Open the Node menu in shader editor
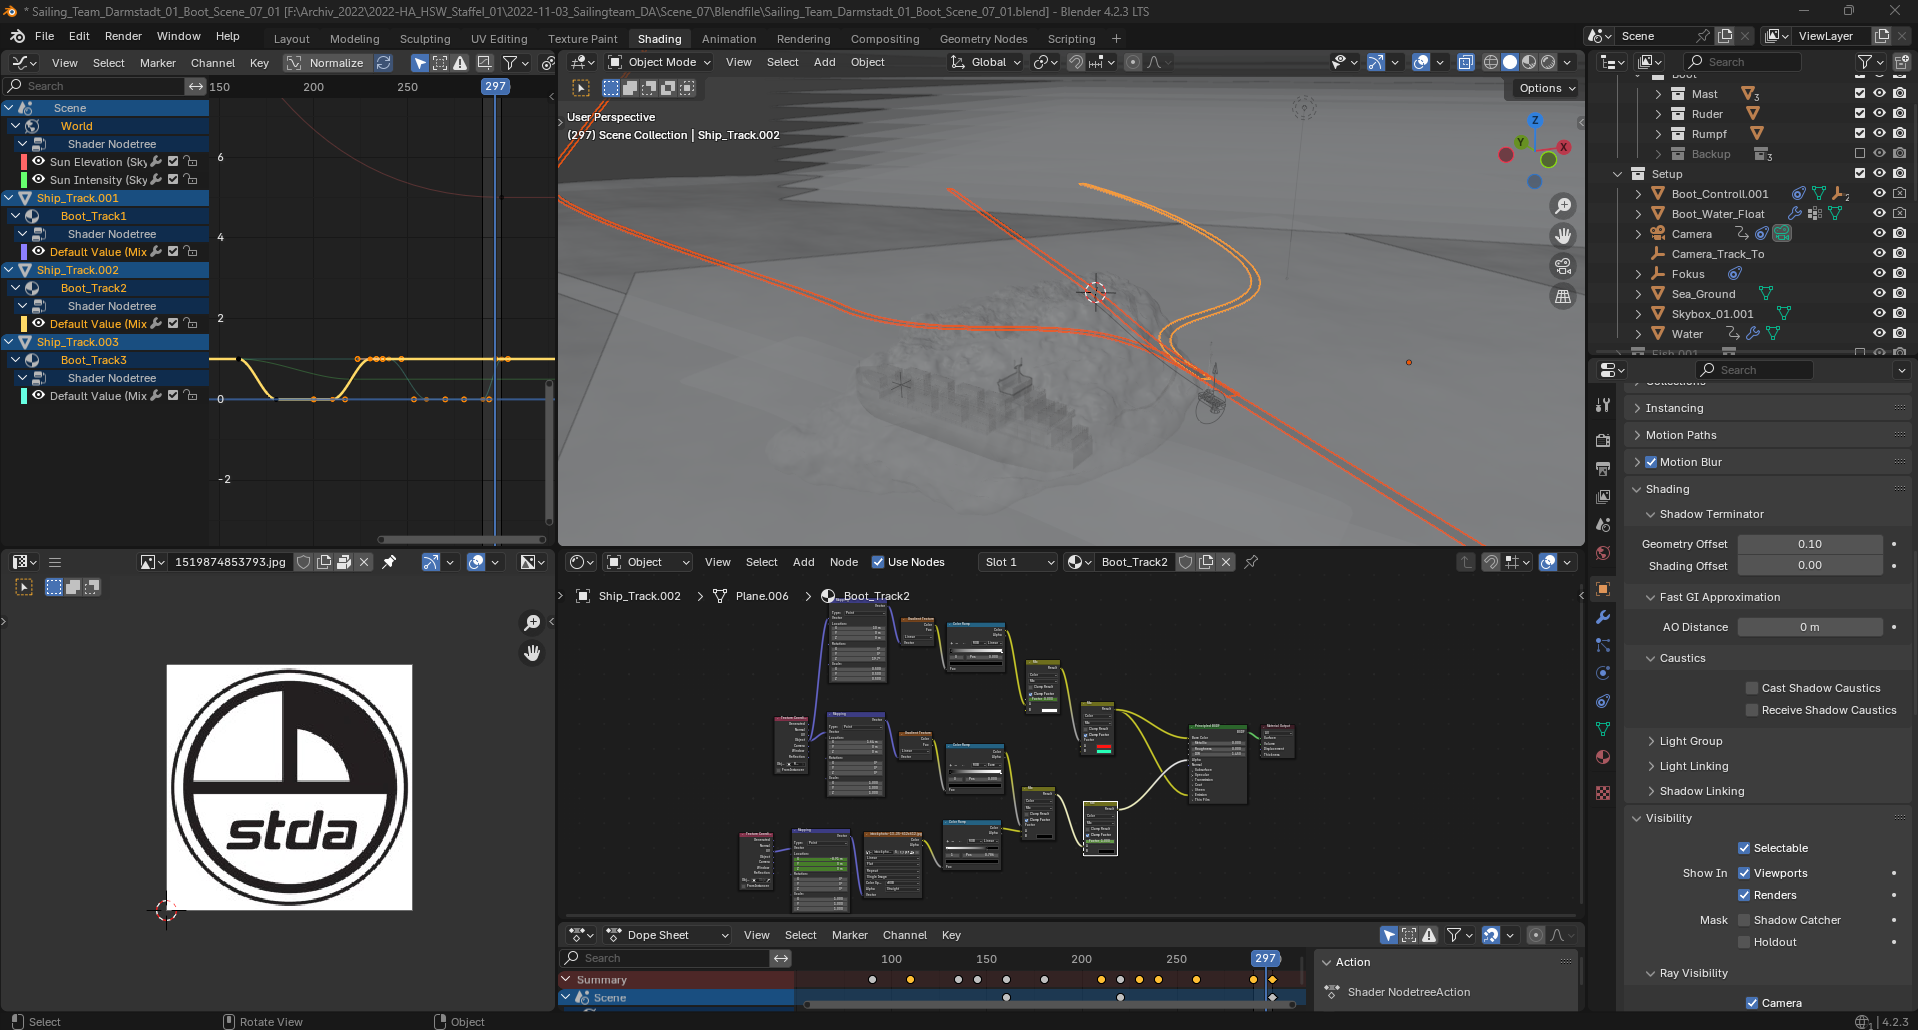This screenshot has width=1918, height=1030. (x=844, y=562)
